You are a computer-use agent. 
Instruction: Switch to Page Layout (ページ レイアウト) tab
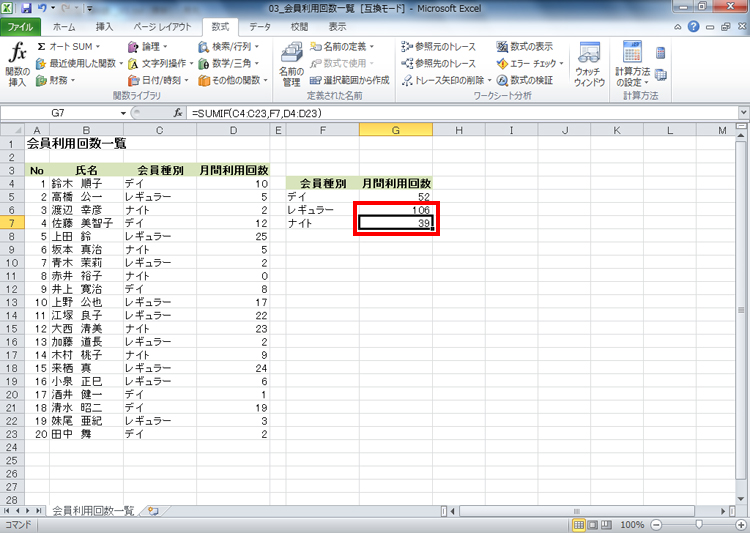tap(162, 27)
